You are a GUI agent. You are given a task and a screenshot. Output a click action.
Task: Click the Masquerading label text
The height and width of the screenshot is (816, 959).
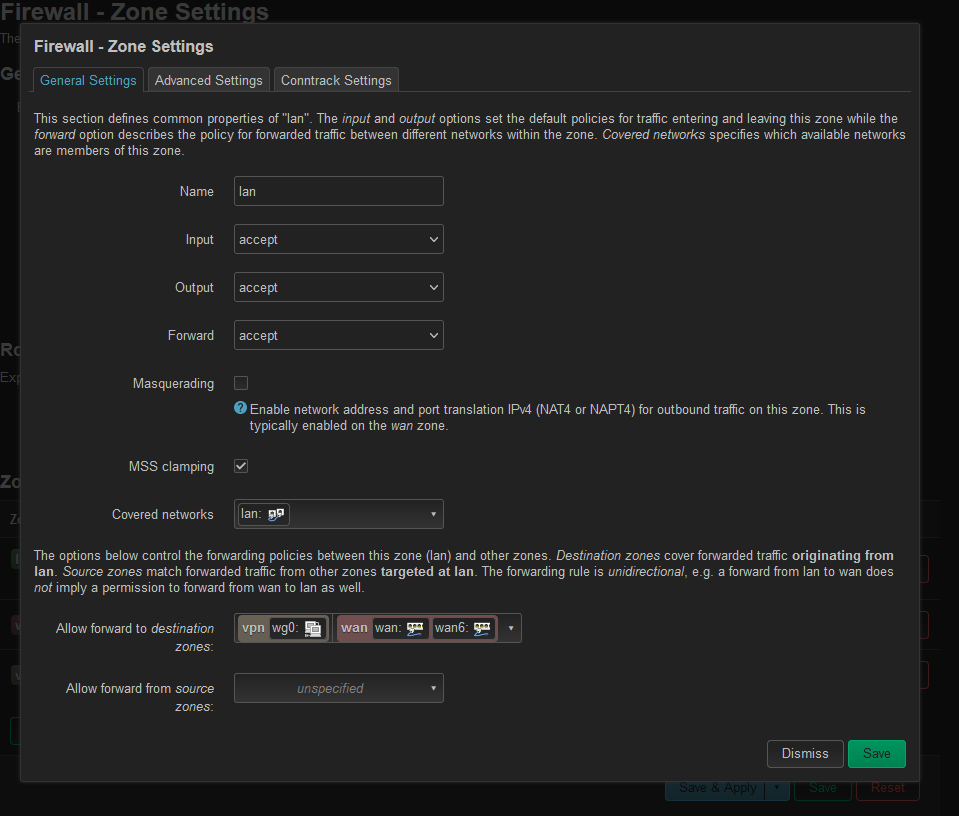coord(173,384)
